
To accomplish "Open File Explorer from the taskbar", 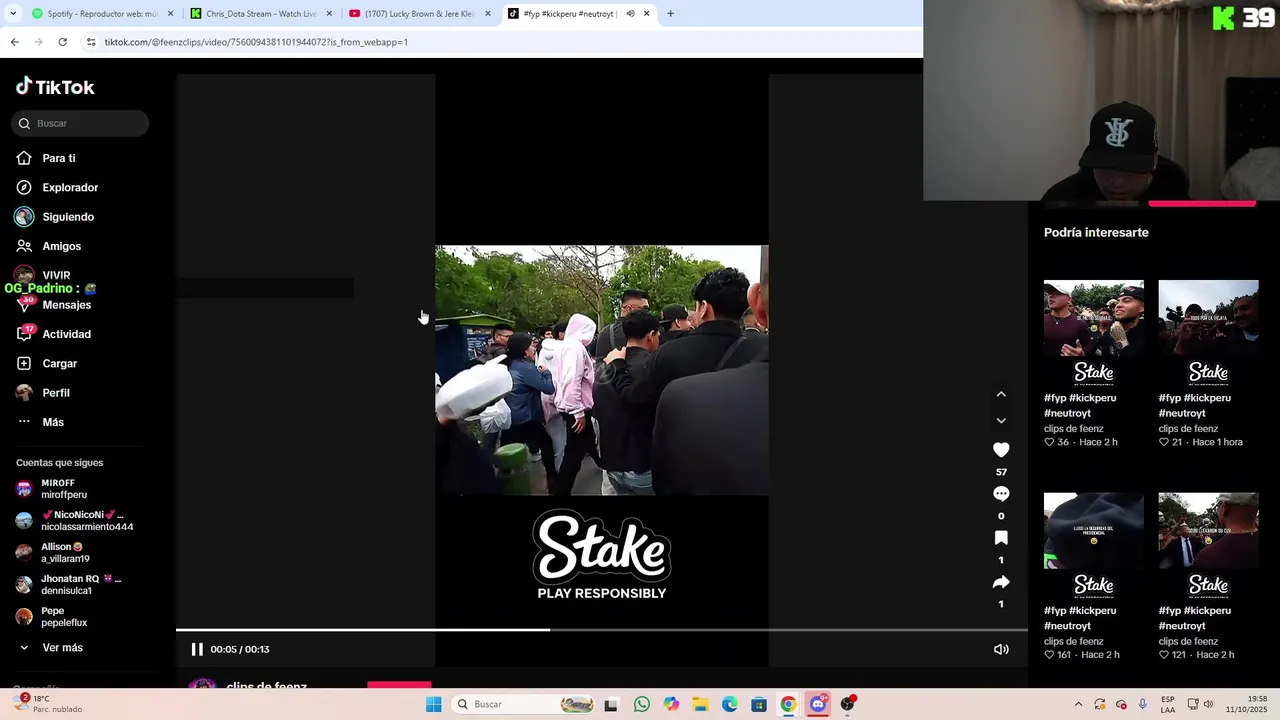I will [700, 704].
